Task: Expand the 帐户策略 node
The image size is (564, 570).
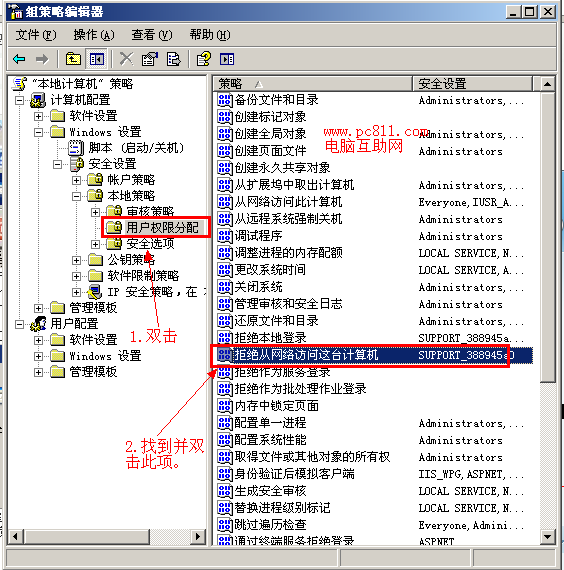Action: click(x=76, y=180)
